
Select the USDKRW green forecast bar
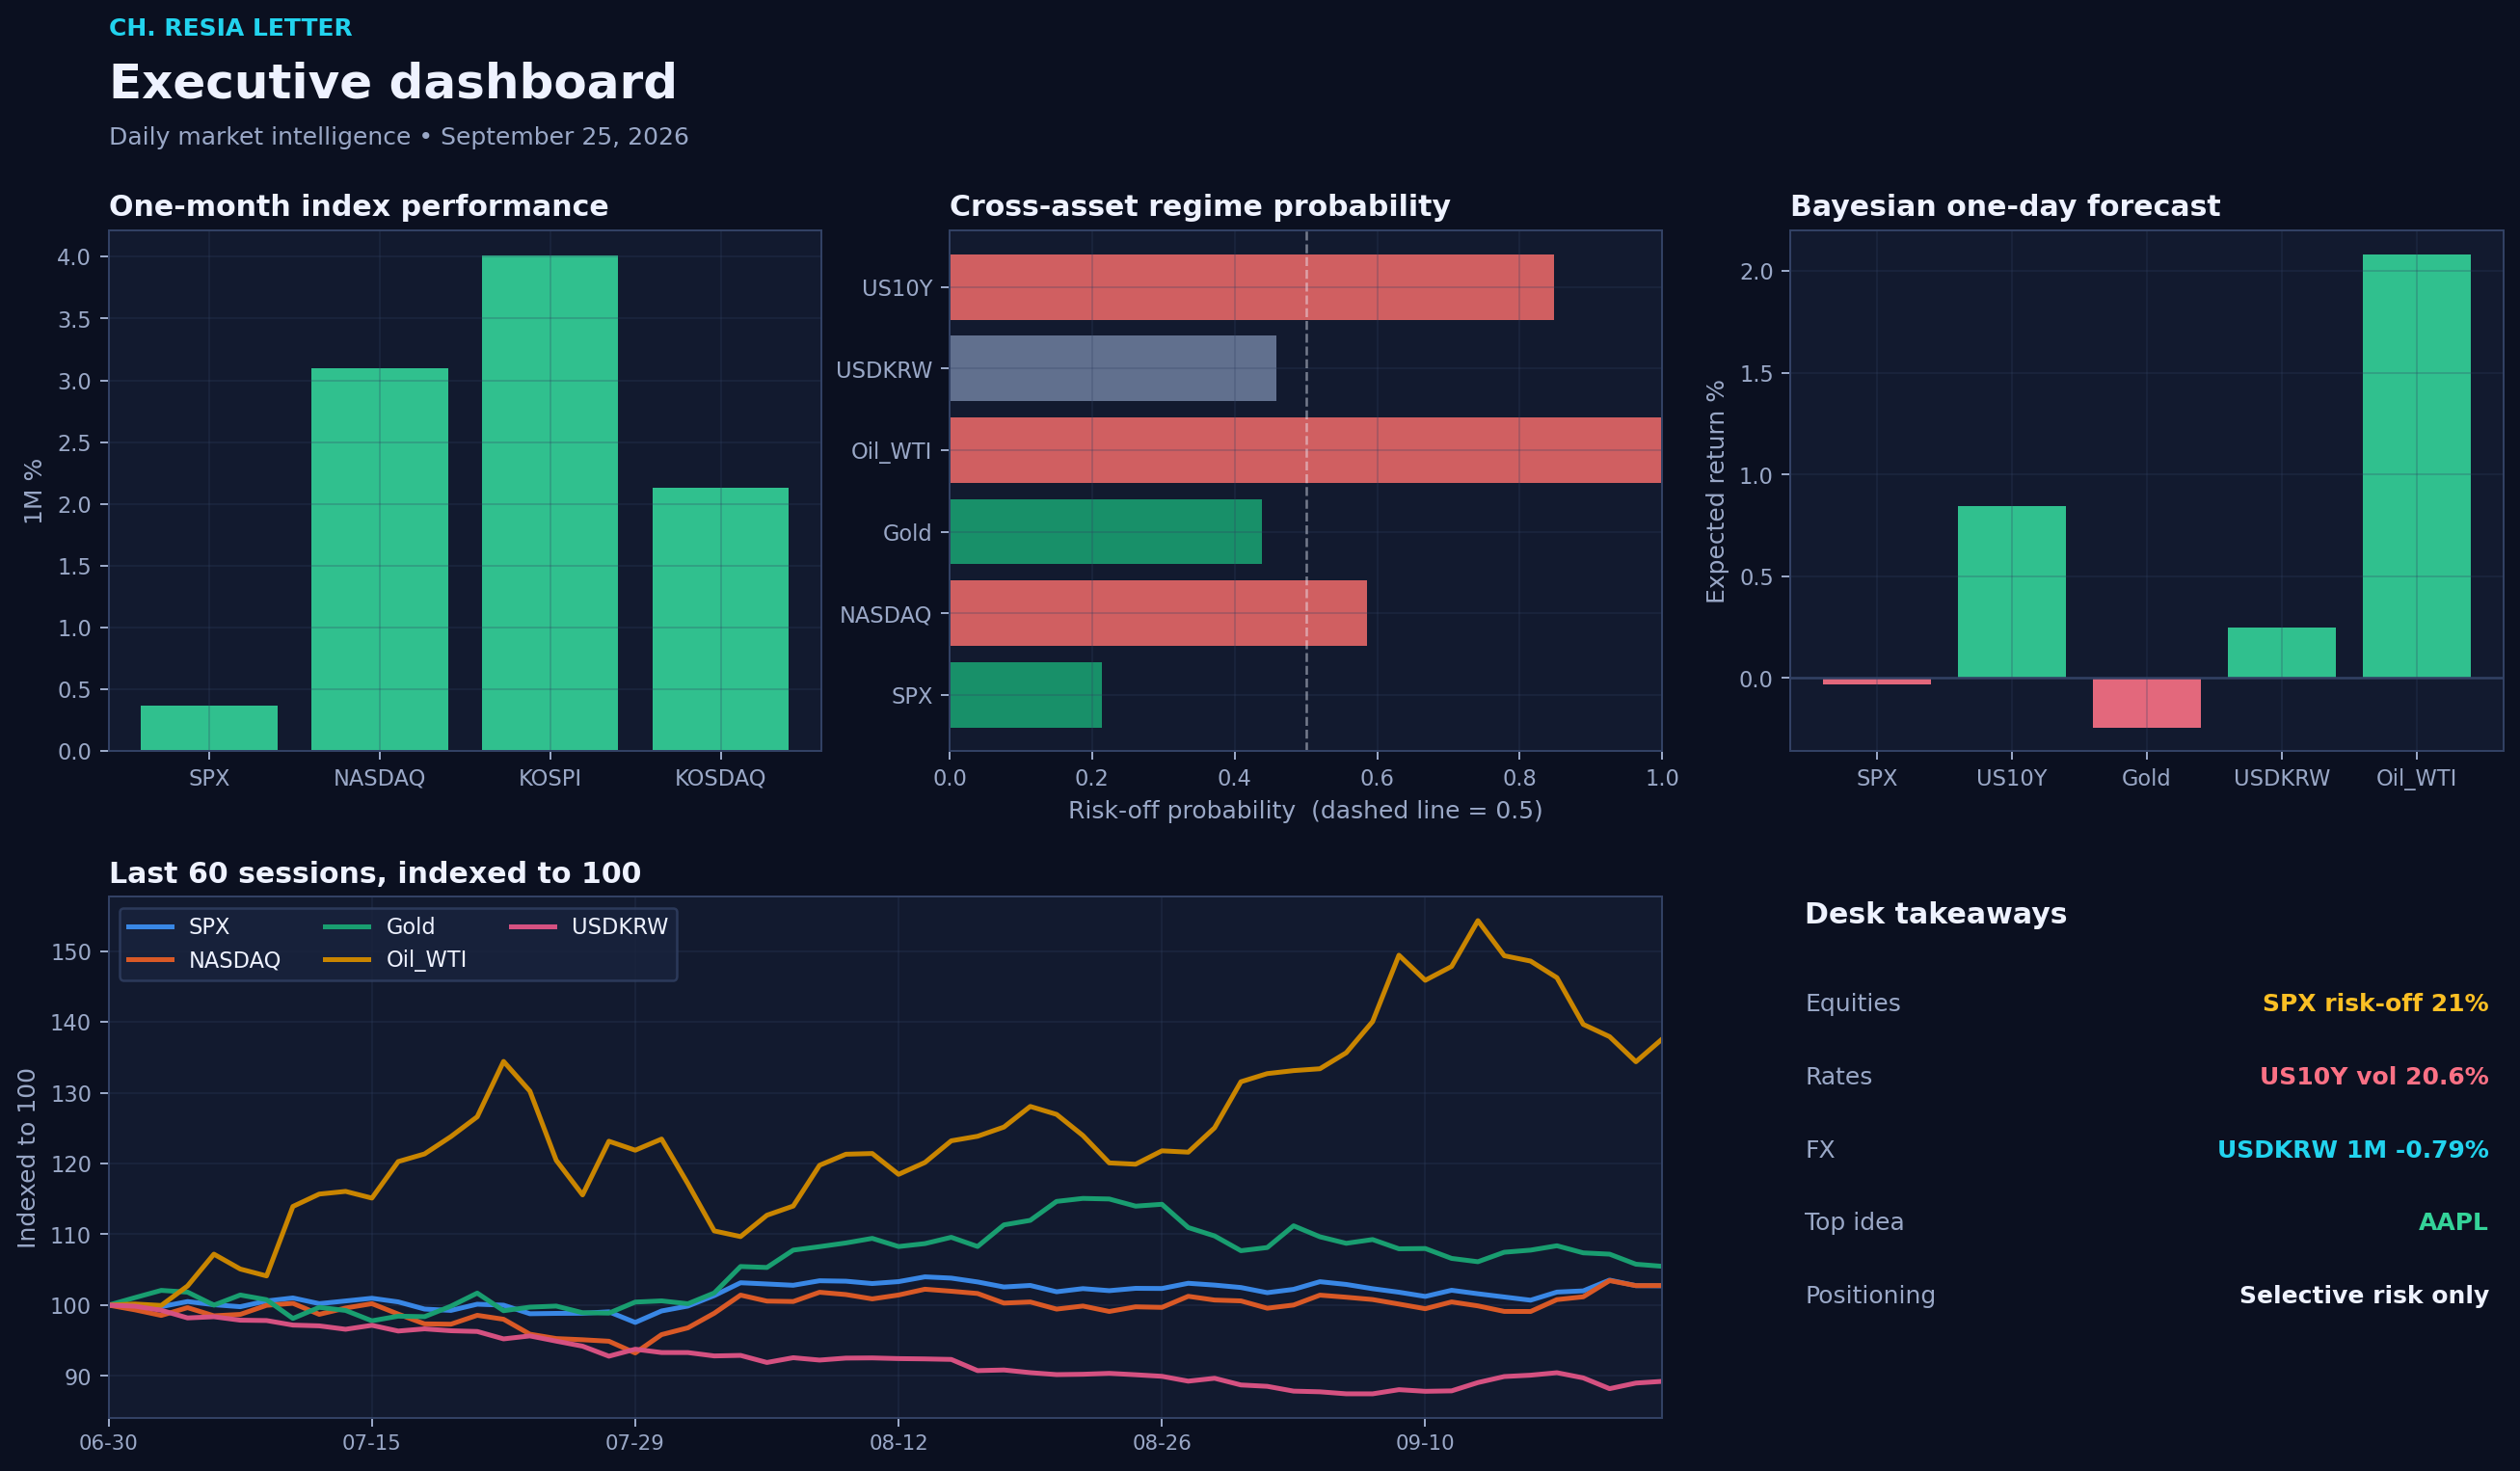click(2281, 653)
